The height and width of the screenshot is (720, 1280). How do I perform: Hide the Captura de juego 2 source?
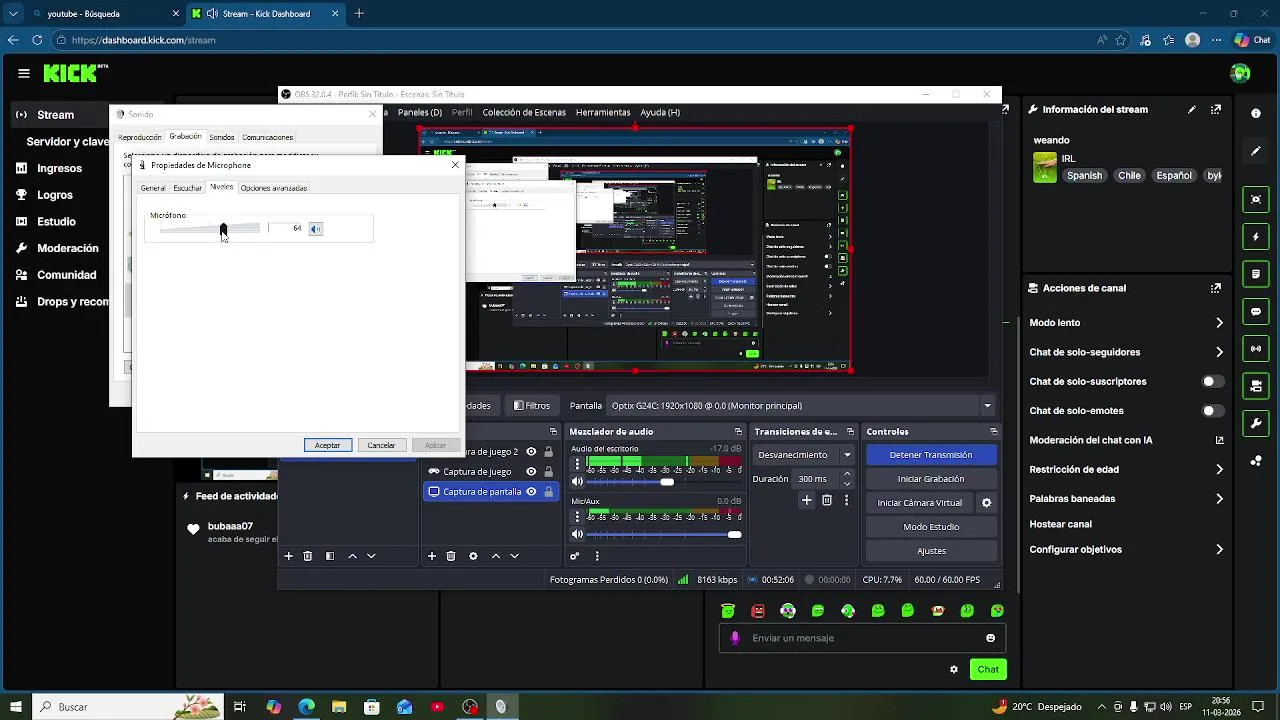click(x=531, y=452)
